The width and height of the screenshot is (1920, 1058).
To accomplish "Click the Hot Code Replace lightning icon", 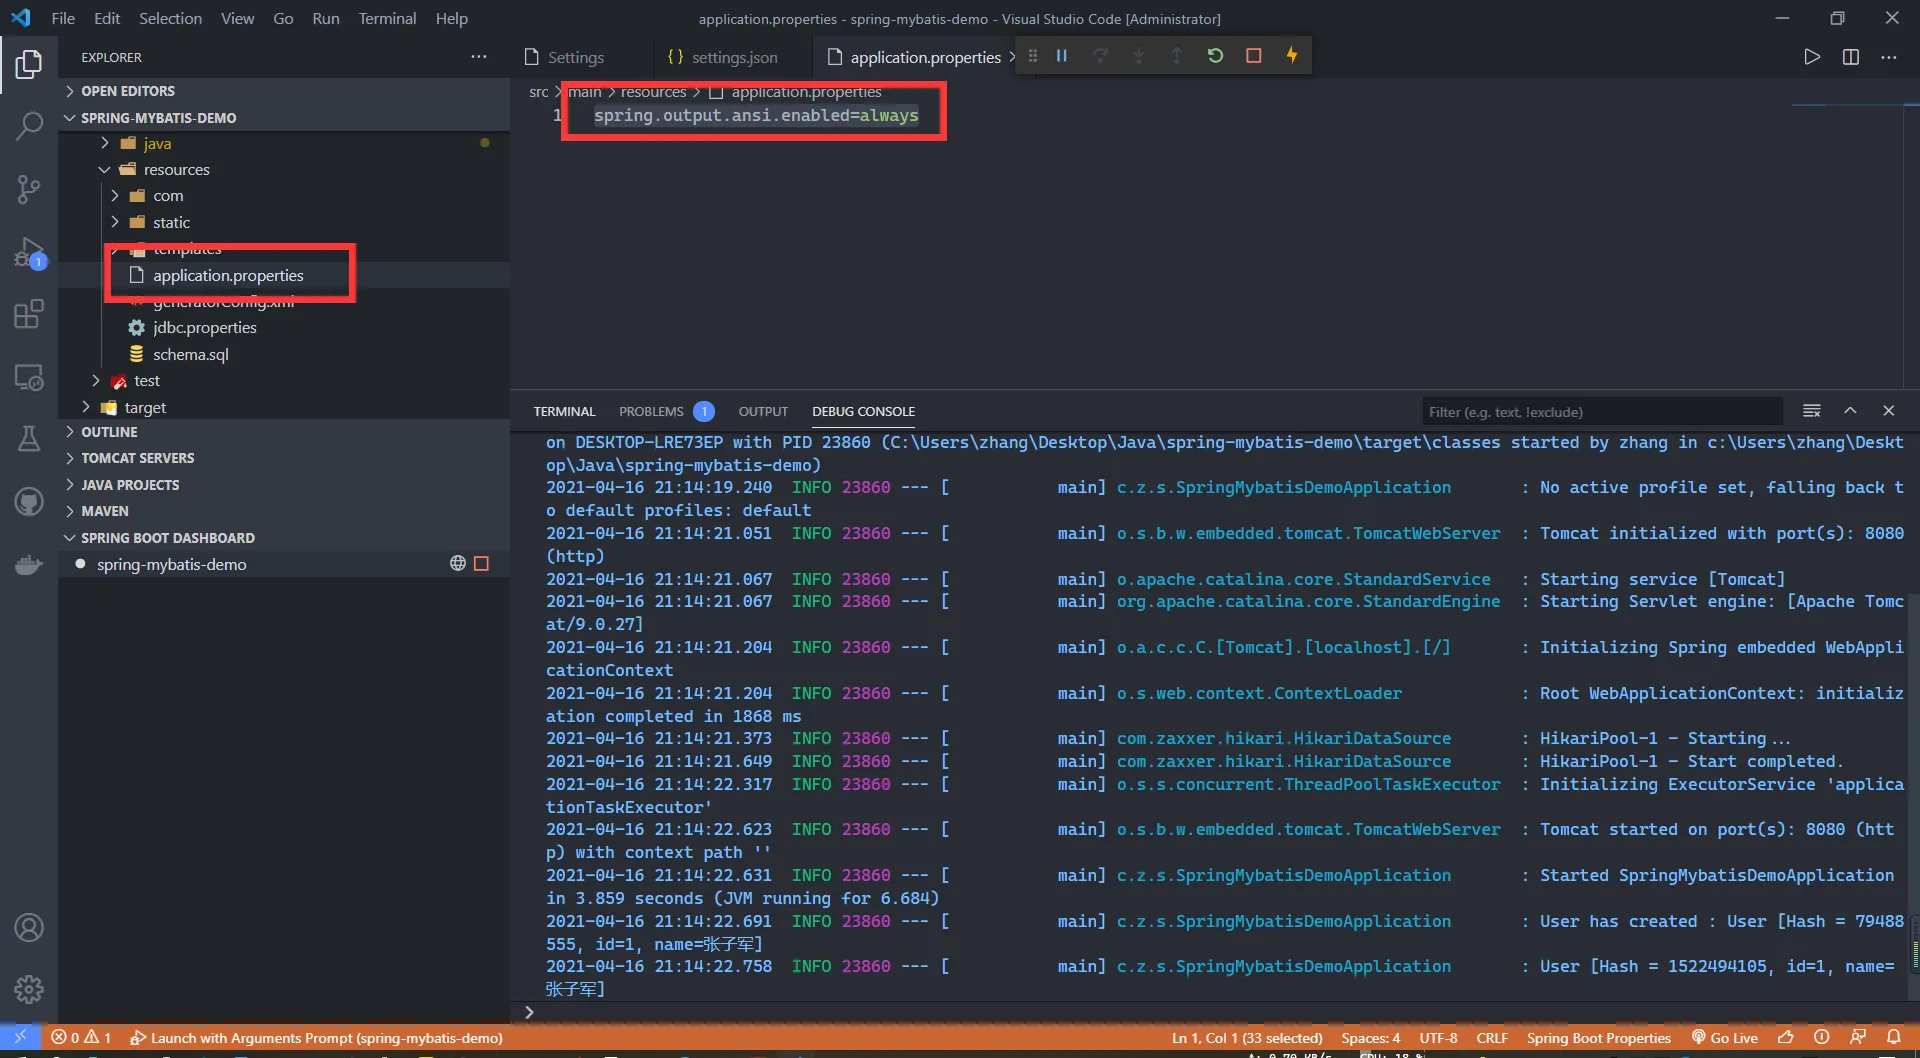I will [1291, 56].
